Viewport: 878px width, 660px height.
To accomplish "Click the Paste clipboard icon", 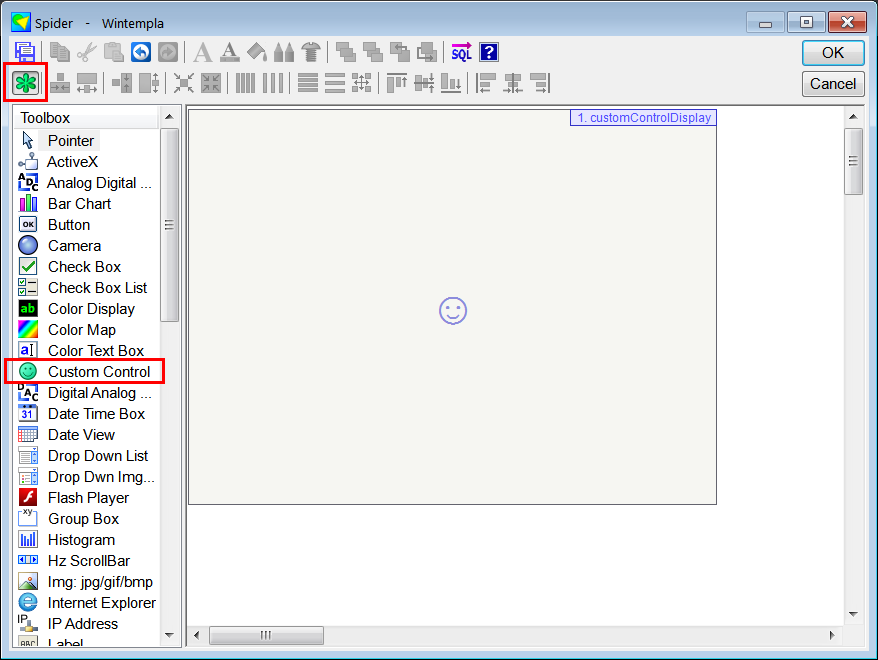I will [114, 53].
